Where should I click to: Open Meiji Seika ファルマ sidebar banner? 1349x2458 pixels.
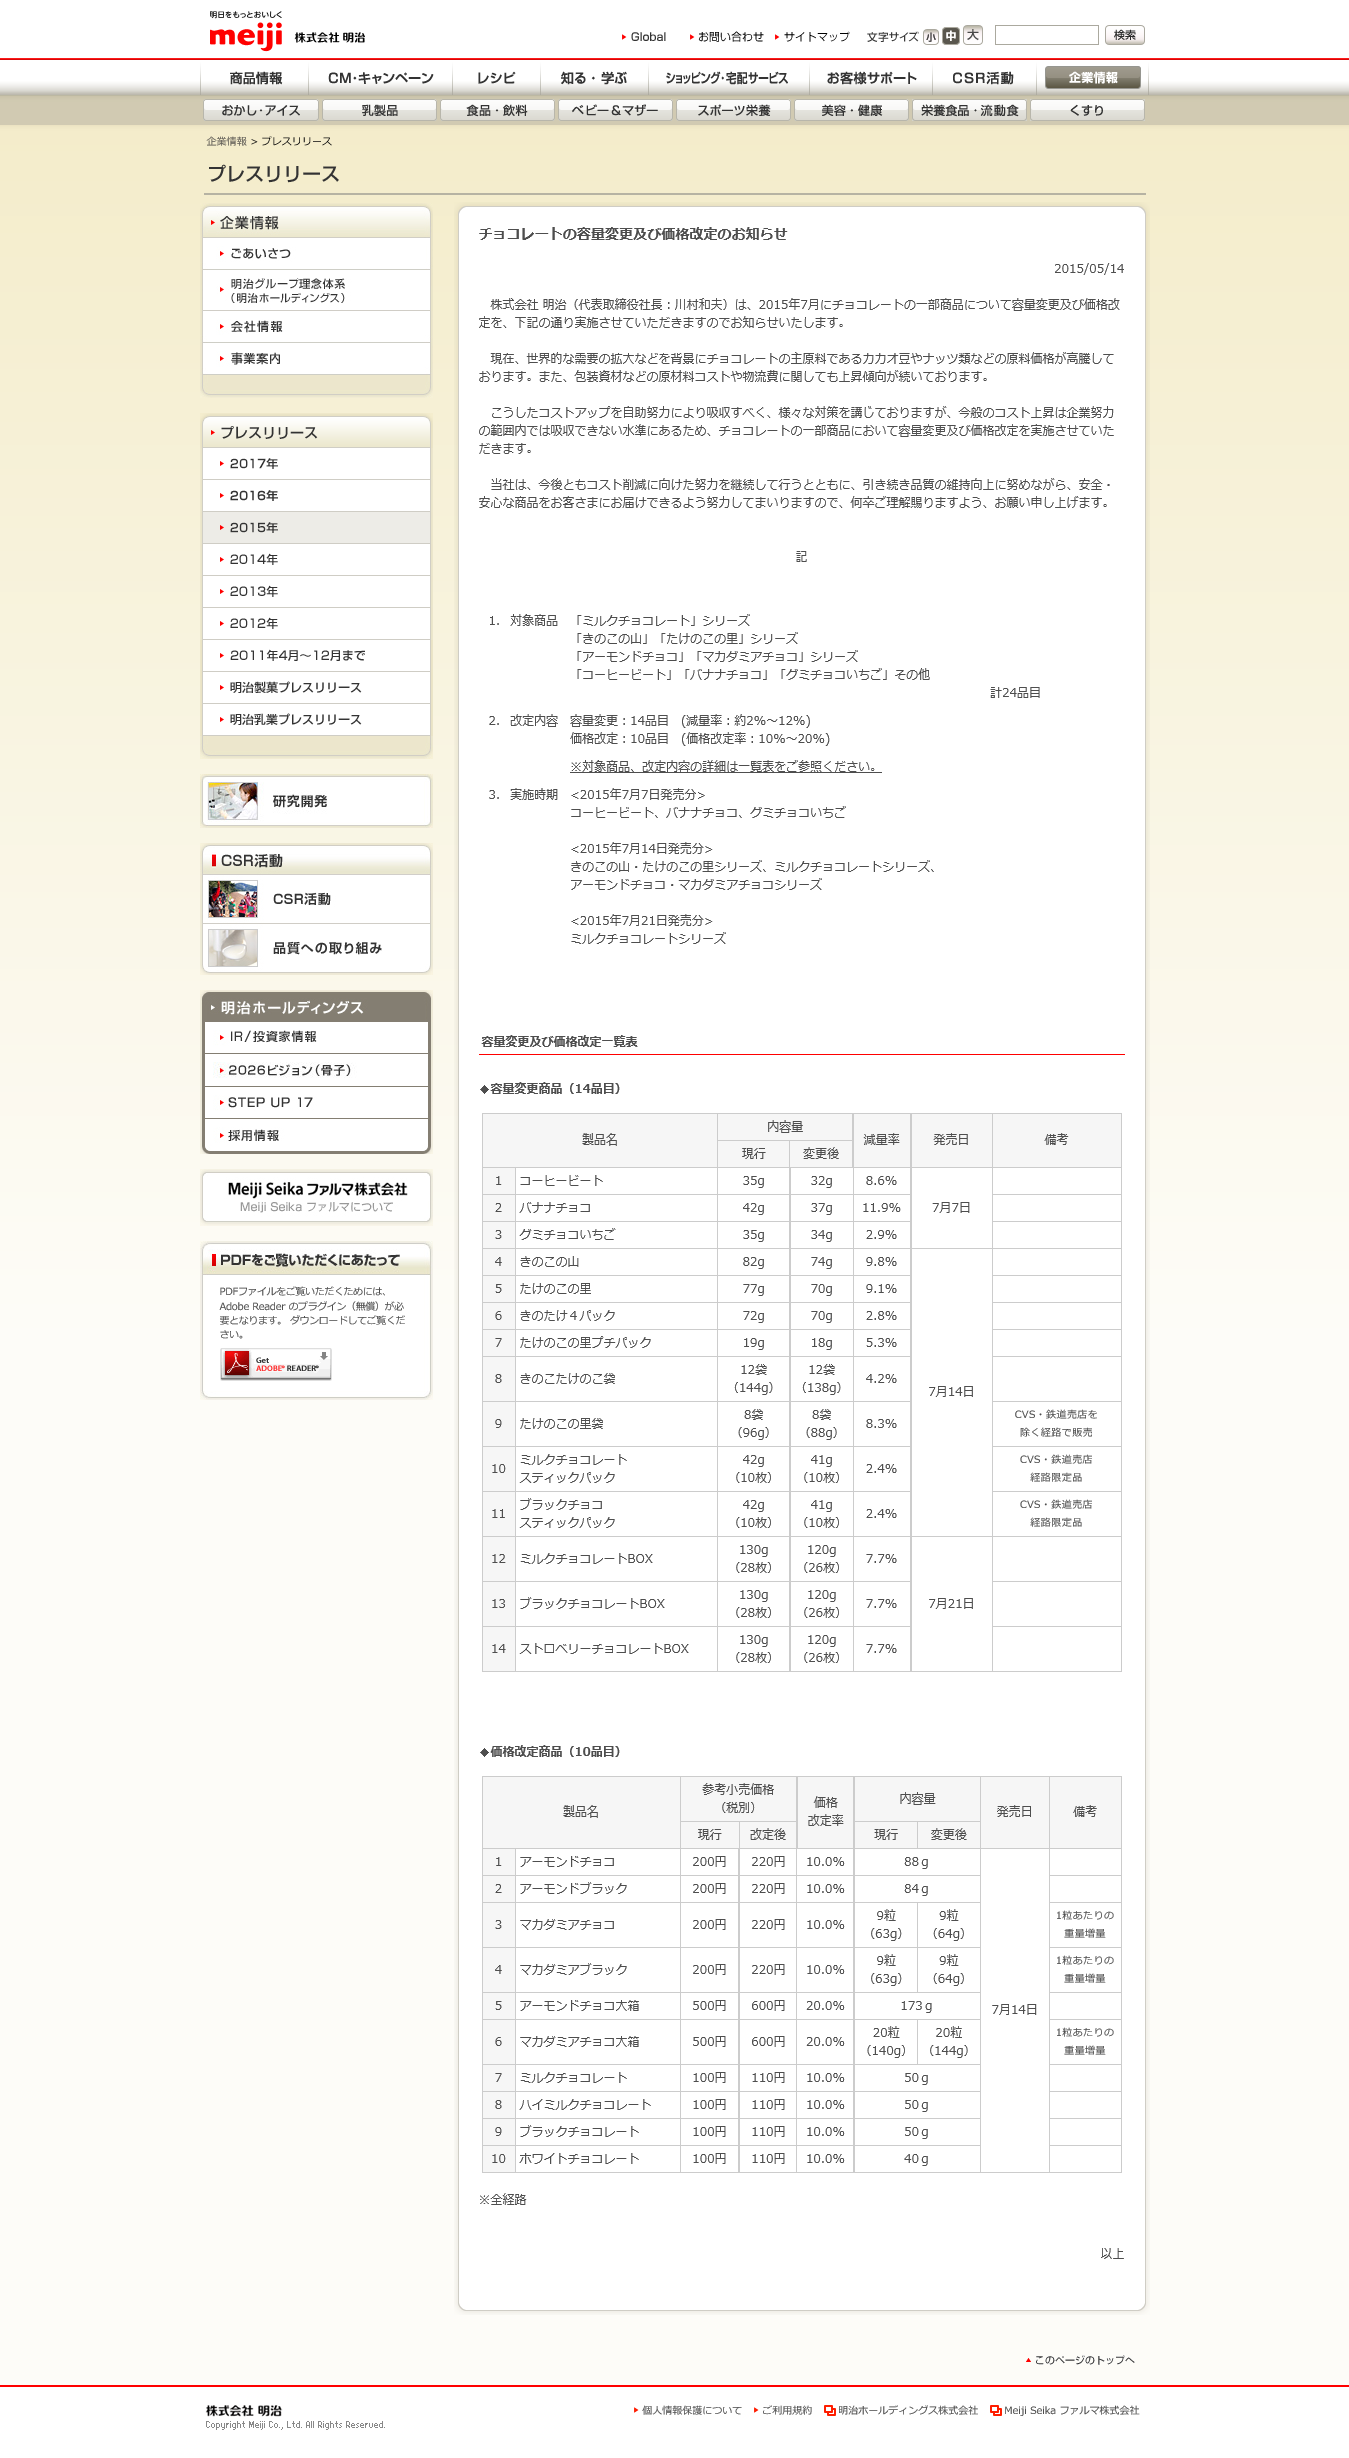pyautogui.click(x=316, y=1197)
